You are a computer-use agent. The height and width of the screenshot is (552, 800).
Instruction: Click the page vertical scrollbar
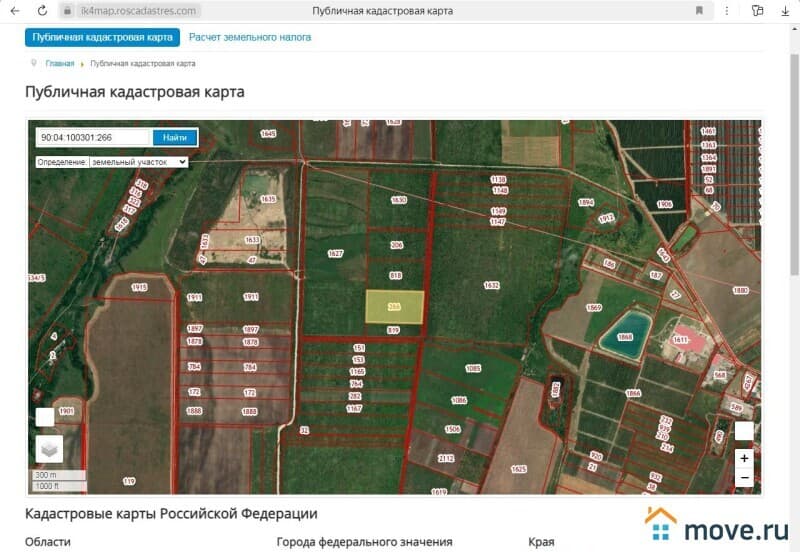794,200
